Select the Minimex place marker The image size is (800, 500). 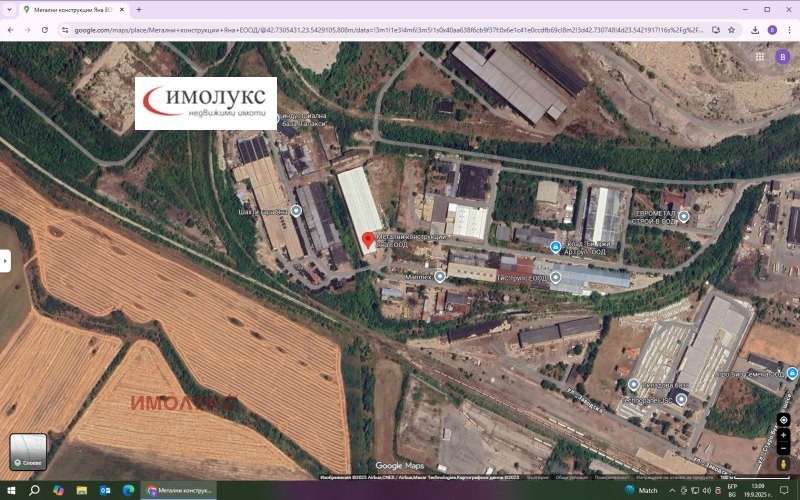pyautogui.click(x=439, y=276)
